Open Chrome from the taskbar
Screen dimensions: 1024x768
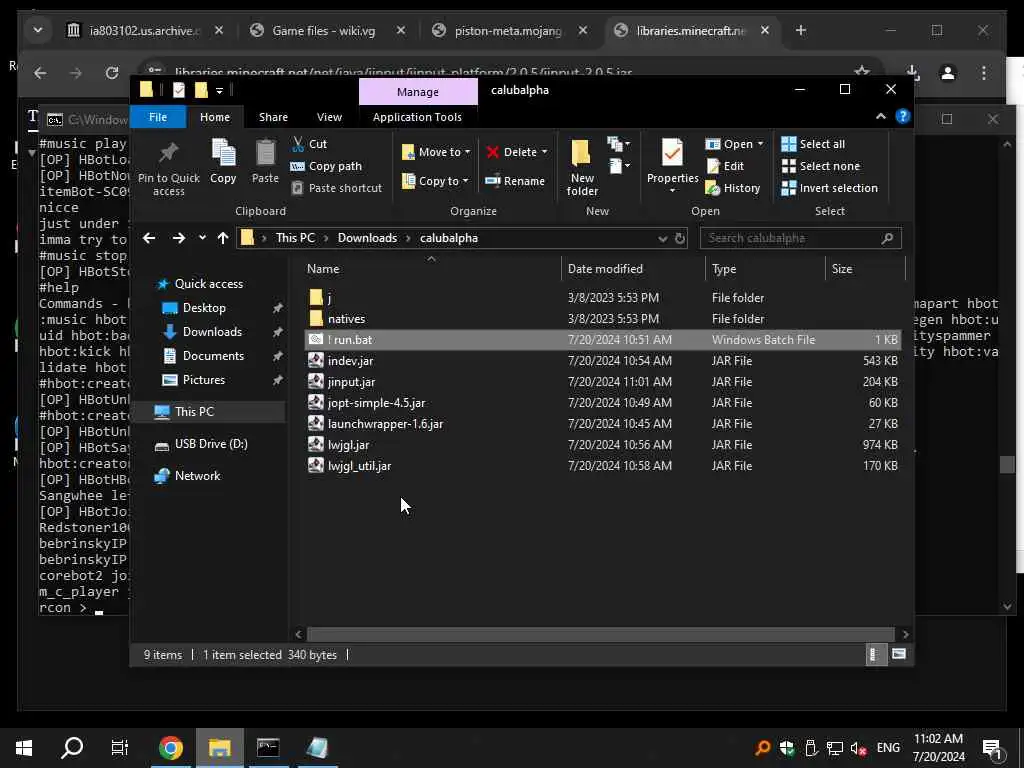coord(170,748)
